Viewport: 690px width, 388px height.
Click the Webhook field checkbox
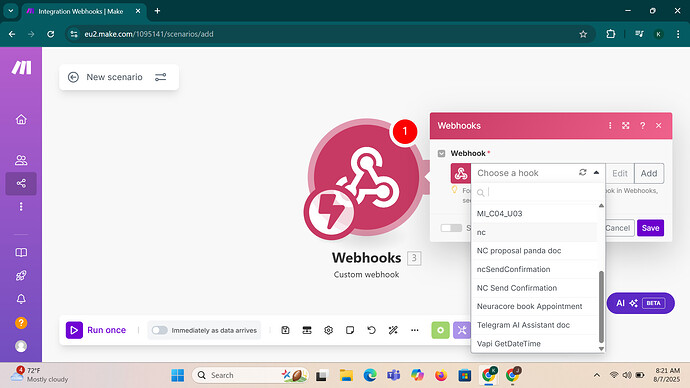tap(441, 154)
